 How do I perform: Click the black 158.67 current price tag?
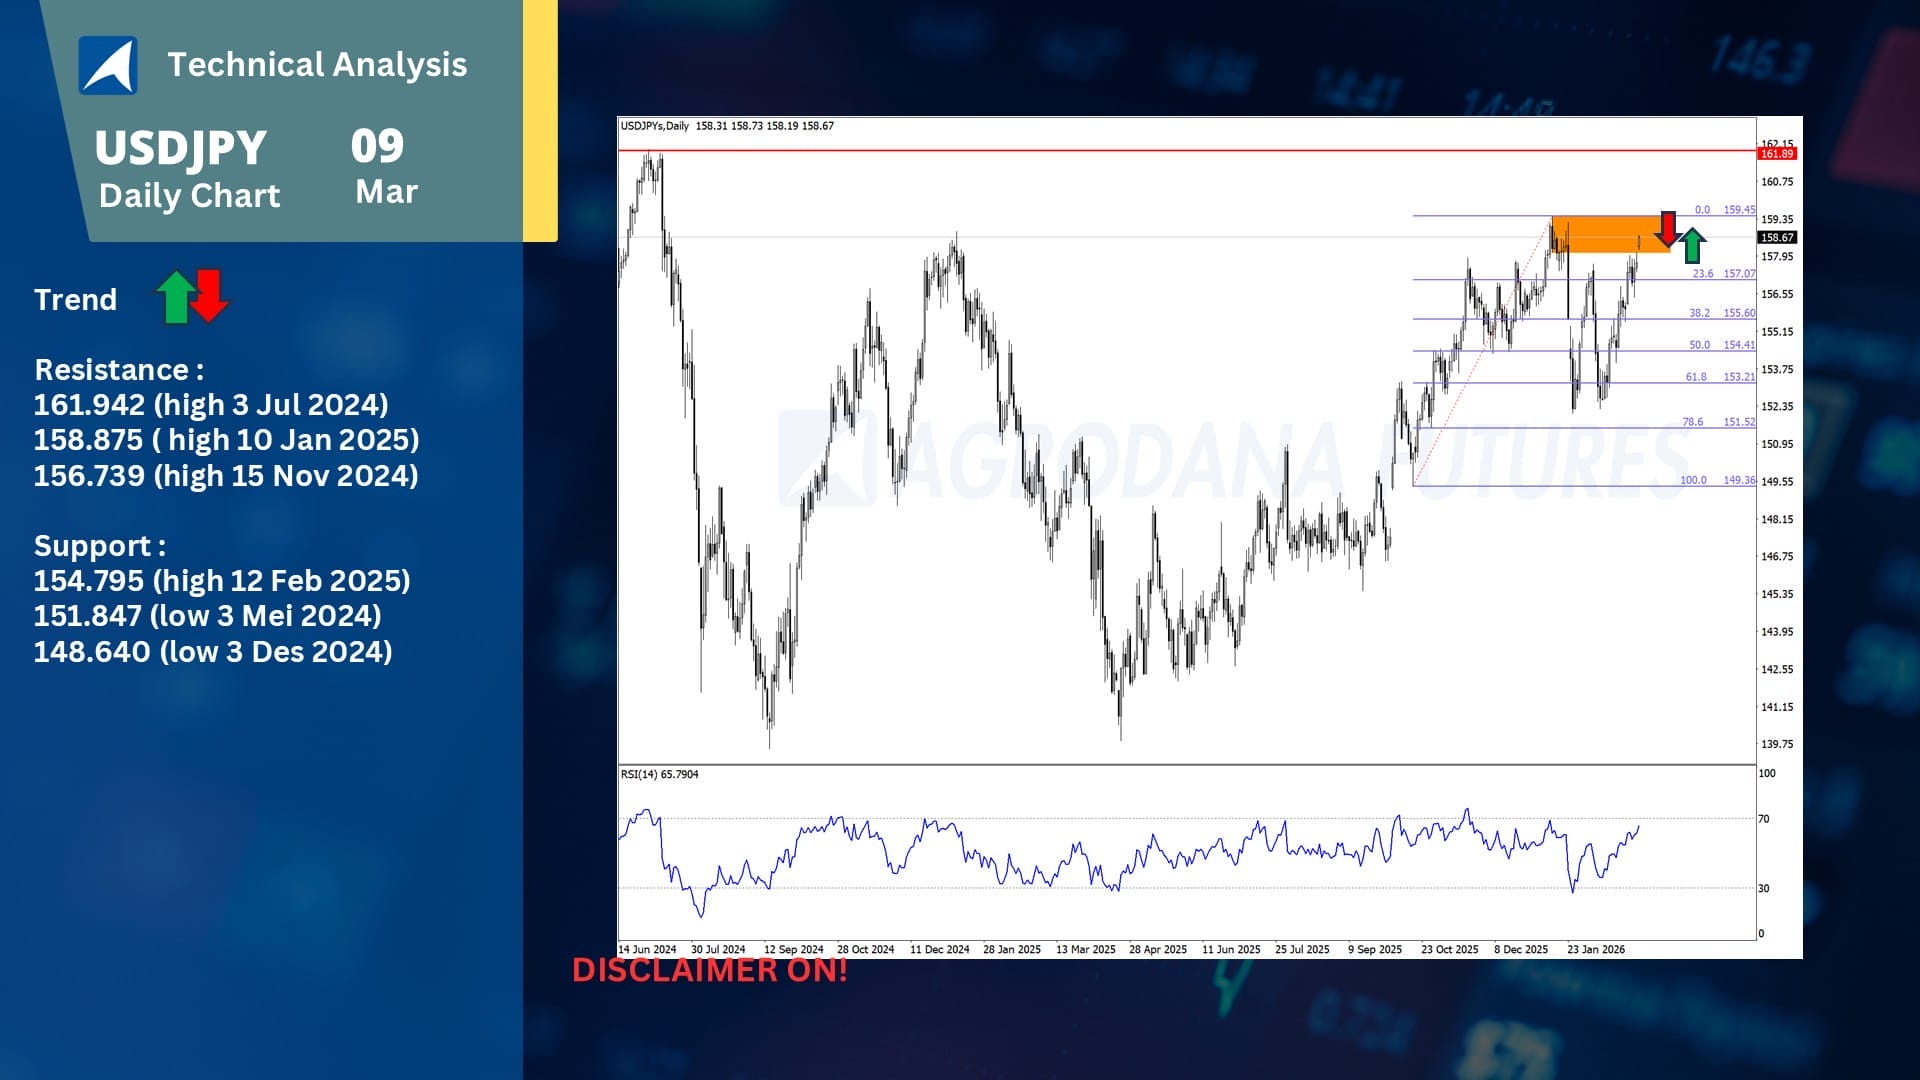coord(1777,238)
